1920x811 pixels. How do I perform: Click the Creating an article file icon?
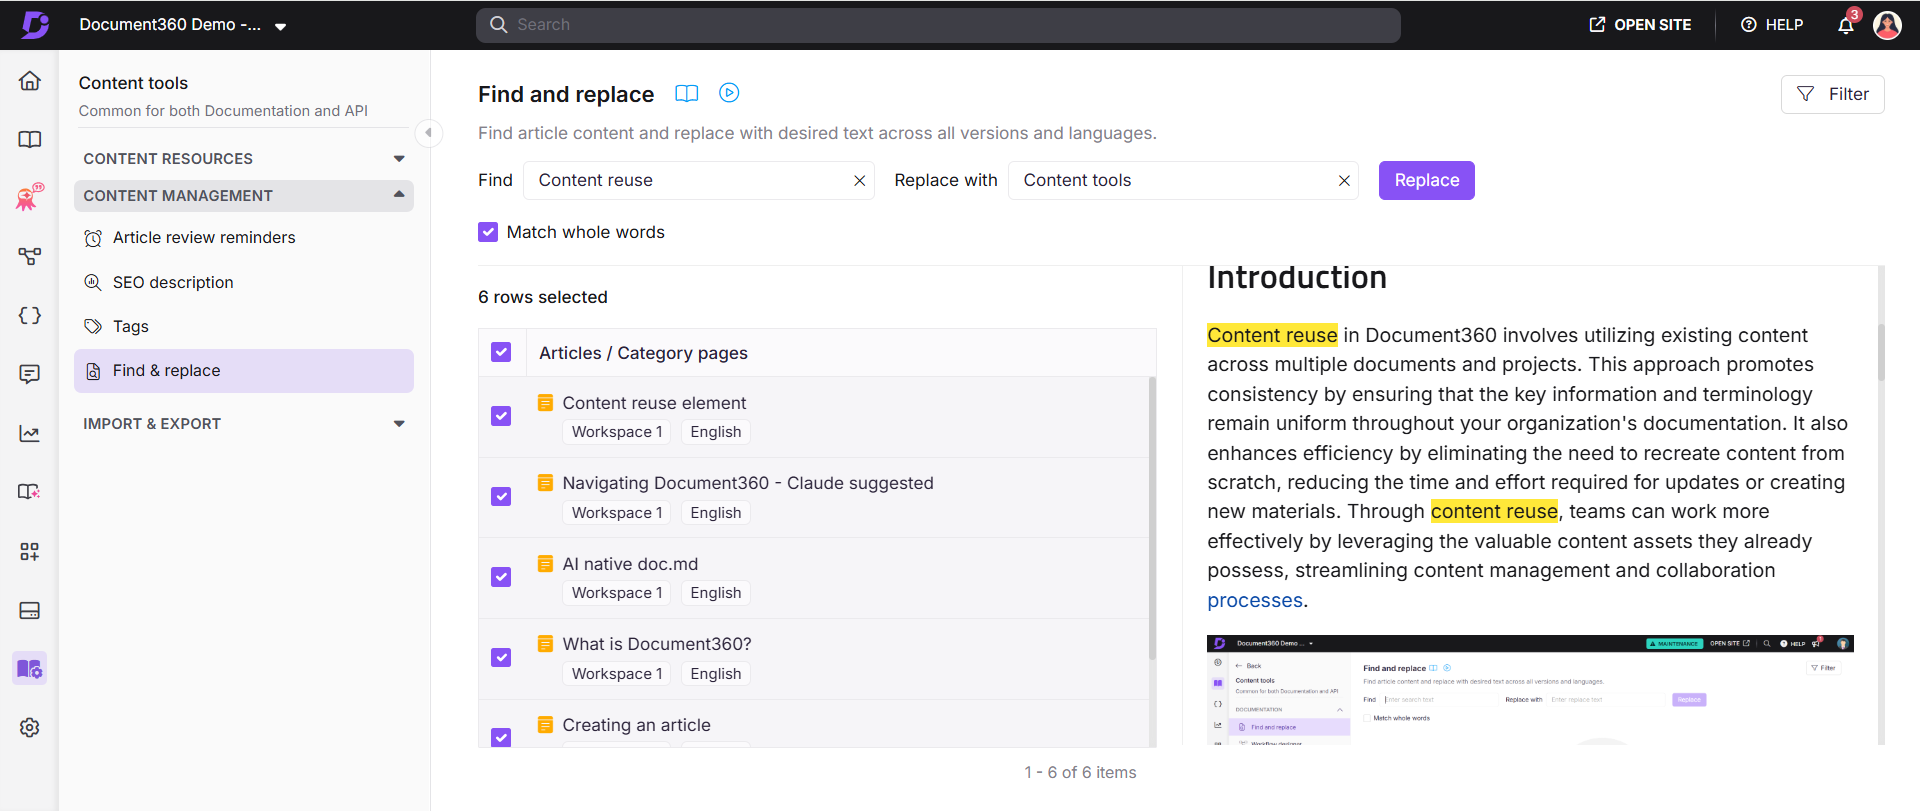[x=545, y=725]
